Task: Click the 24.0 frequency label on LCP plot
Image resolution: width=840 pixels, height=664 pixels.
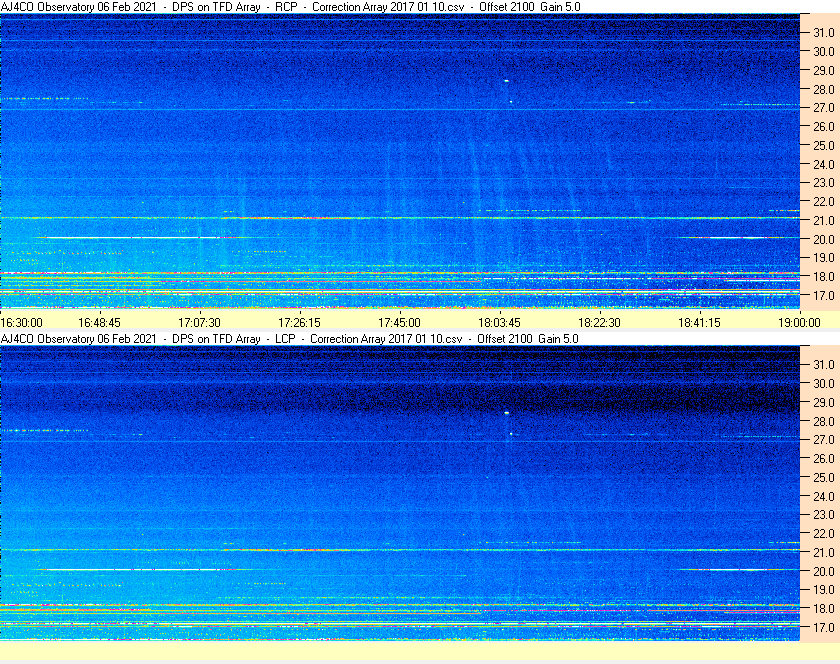Action: click(x=824, y=496)
